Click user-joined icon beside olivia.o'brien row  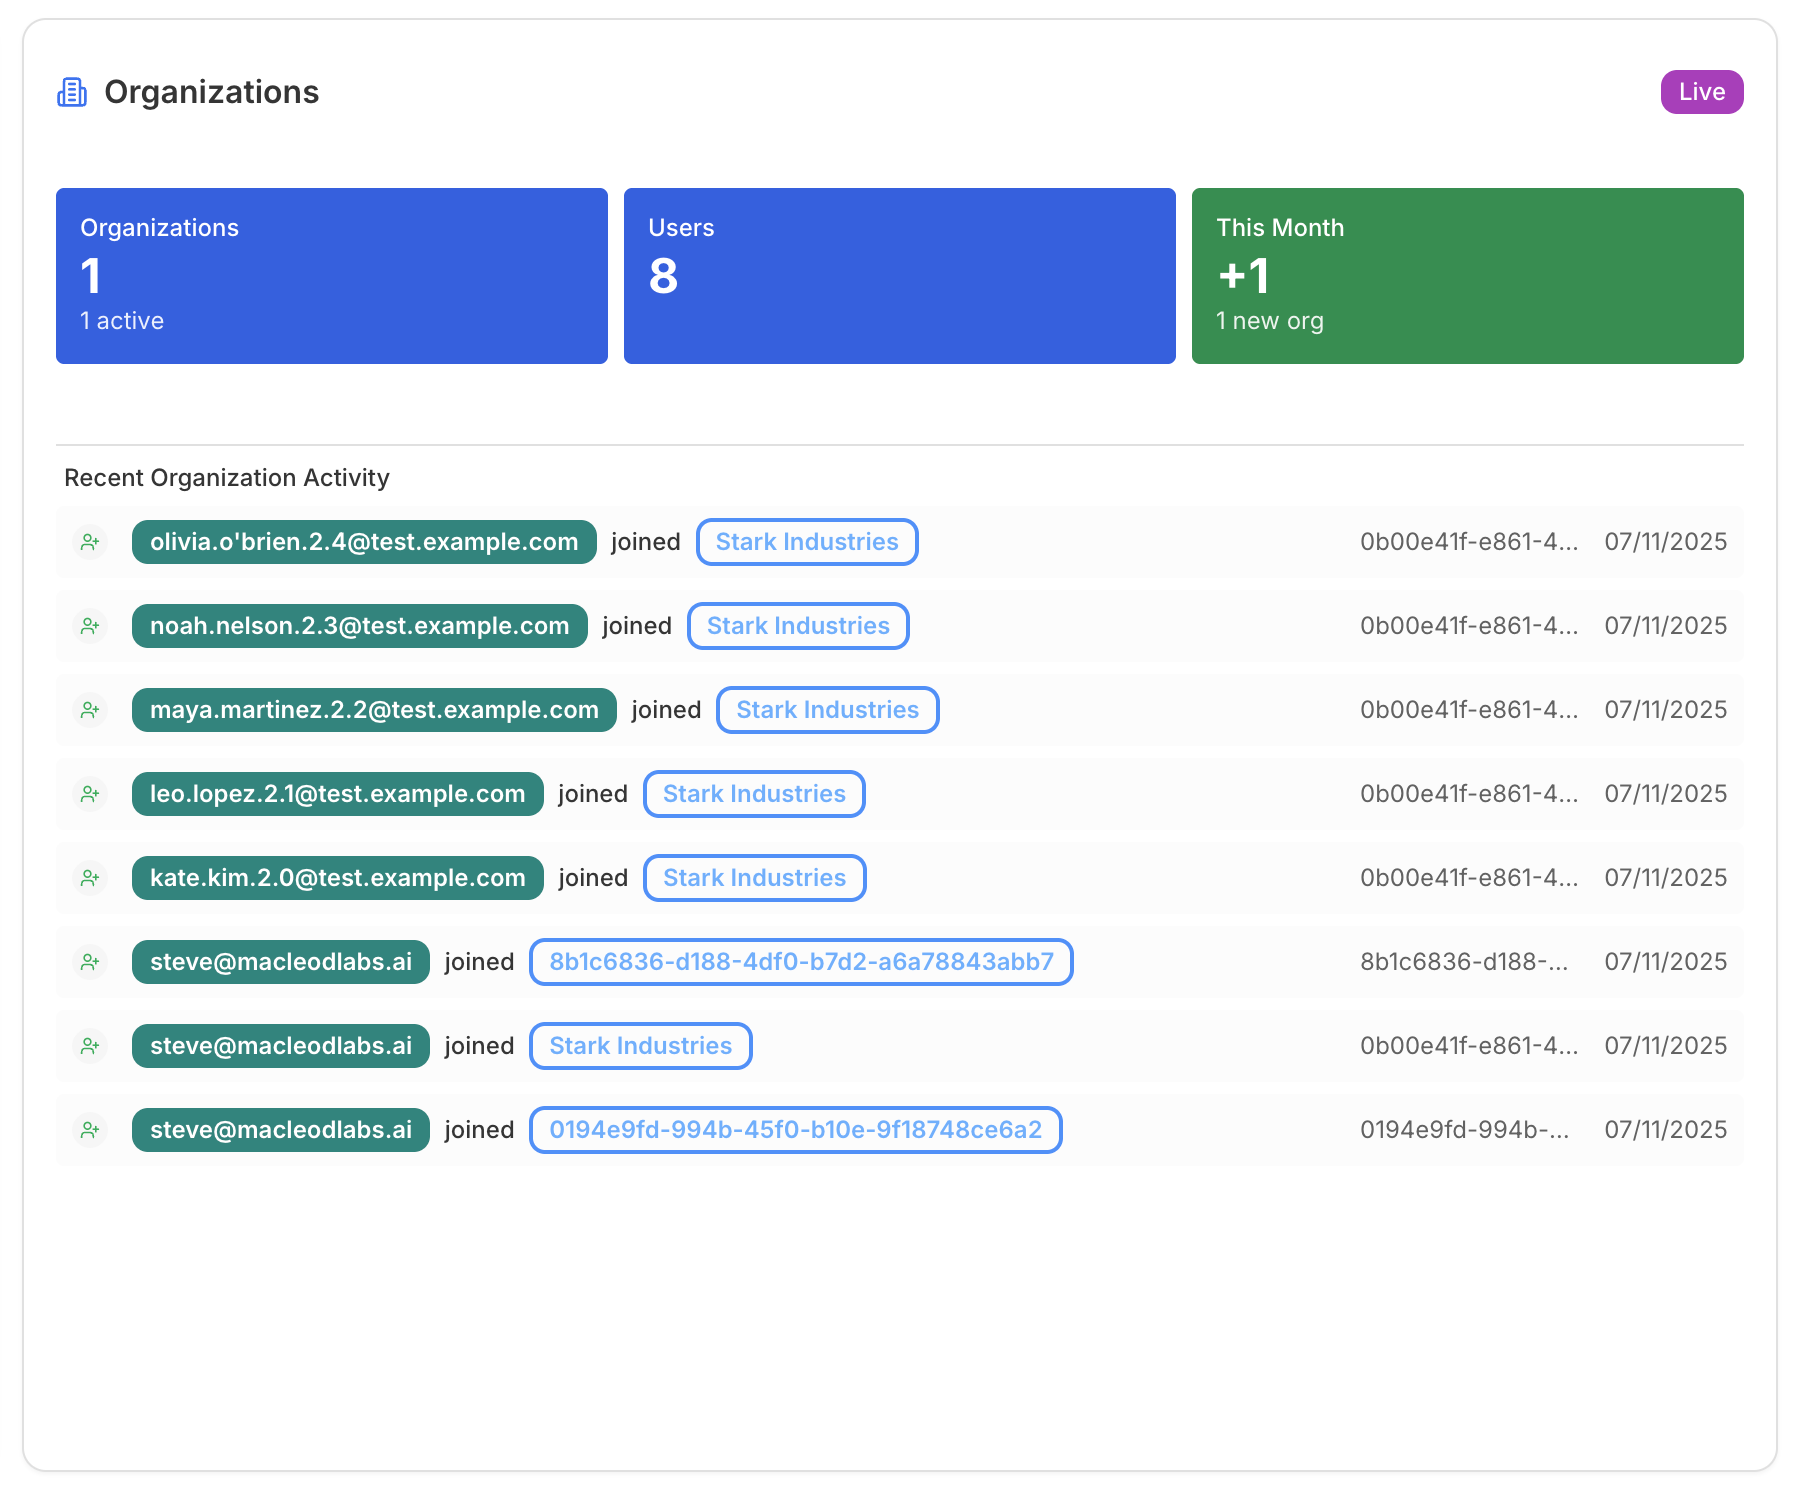tap(90, 542)
